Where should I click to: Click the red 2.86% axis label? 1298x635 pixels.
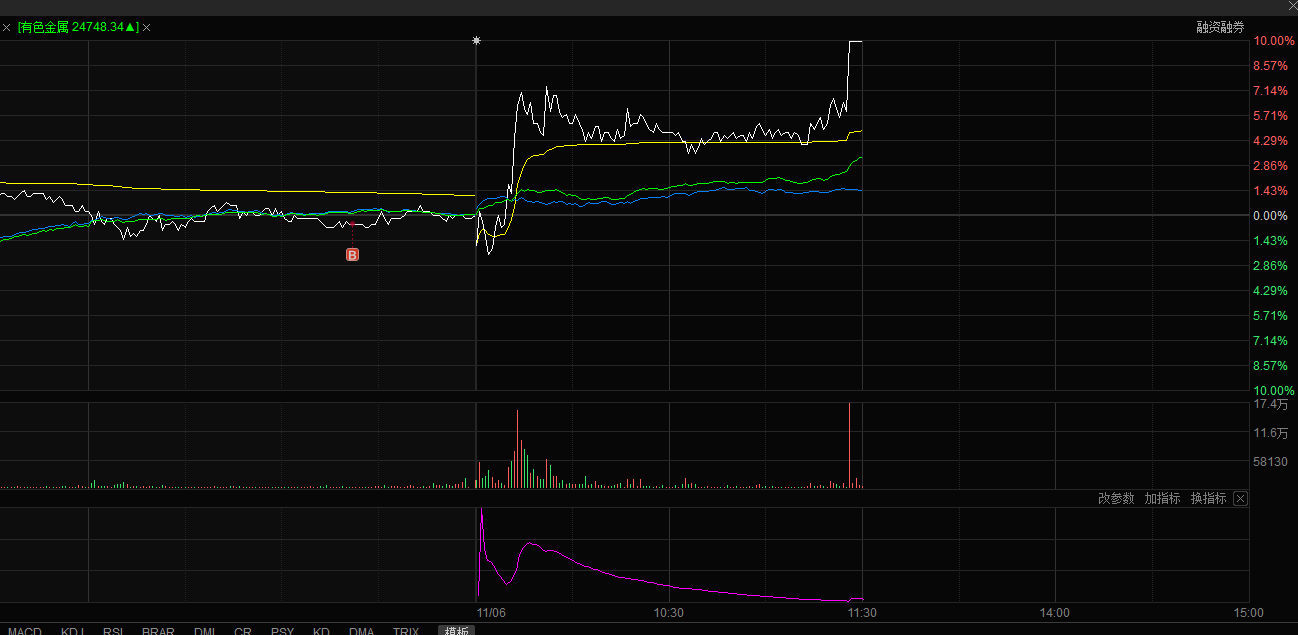click(x=1271, y=166)
